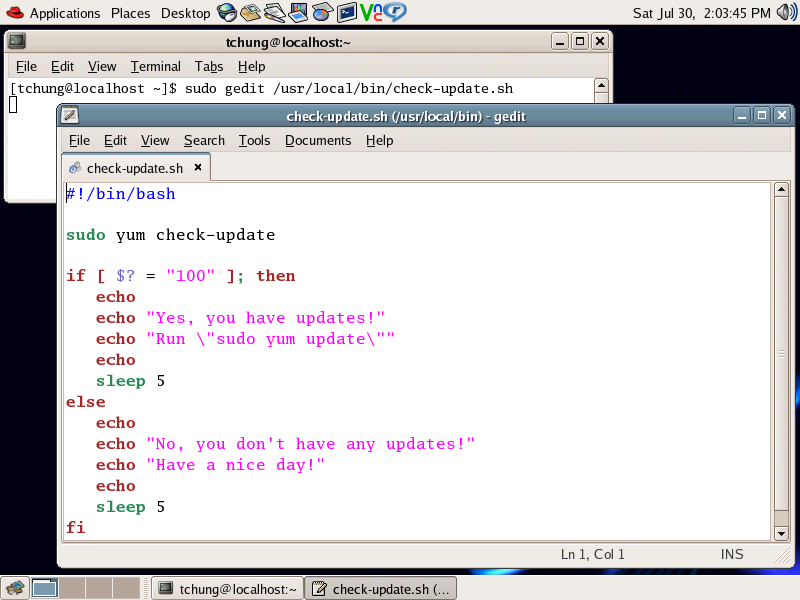Launch the word processor launcher icon

[274, 12]
